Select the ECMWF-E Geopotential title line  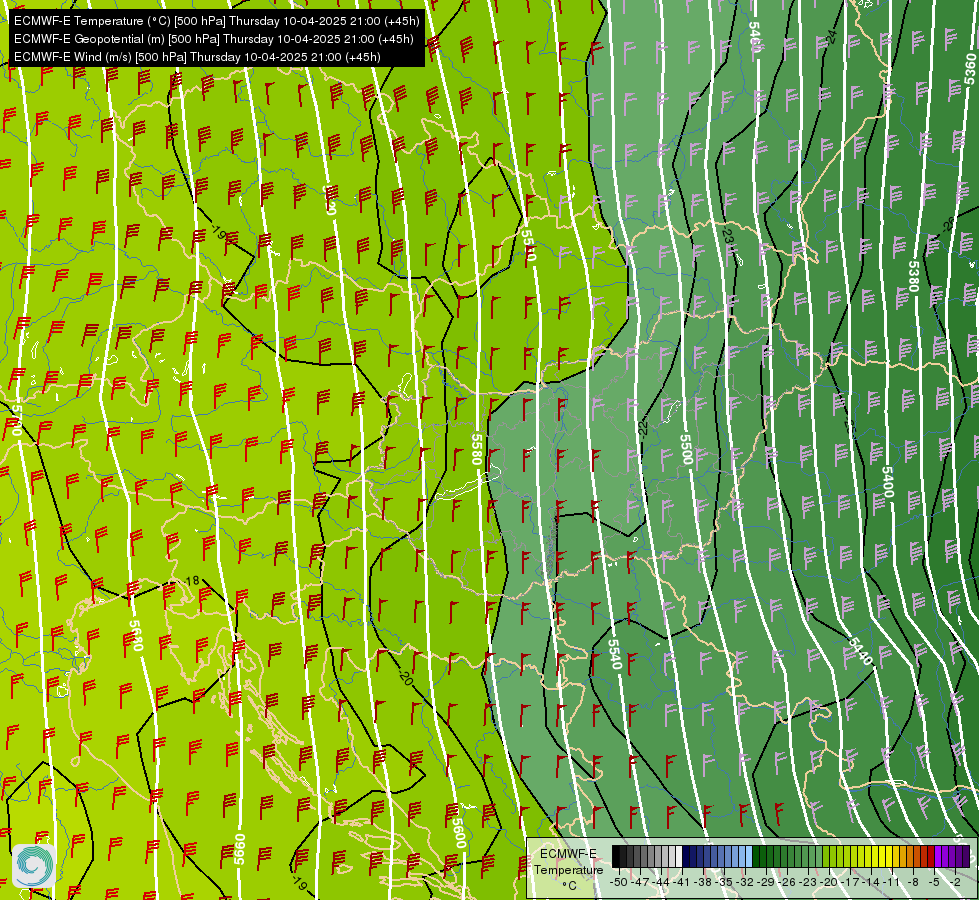tap(214, 39)
